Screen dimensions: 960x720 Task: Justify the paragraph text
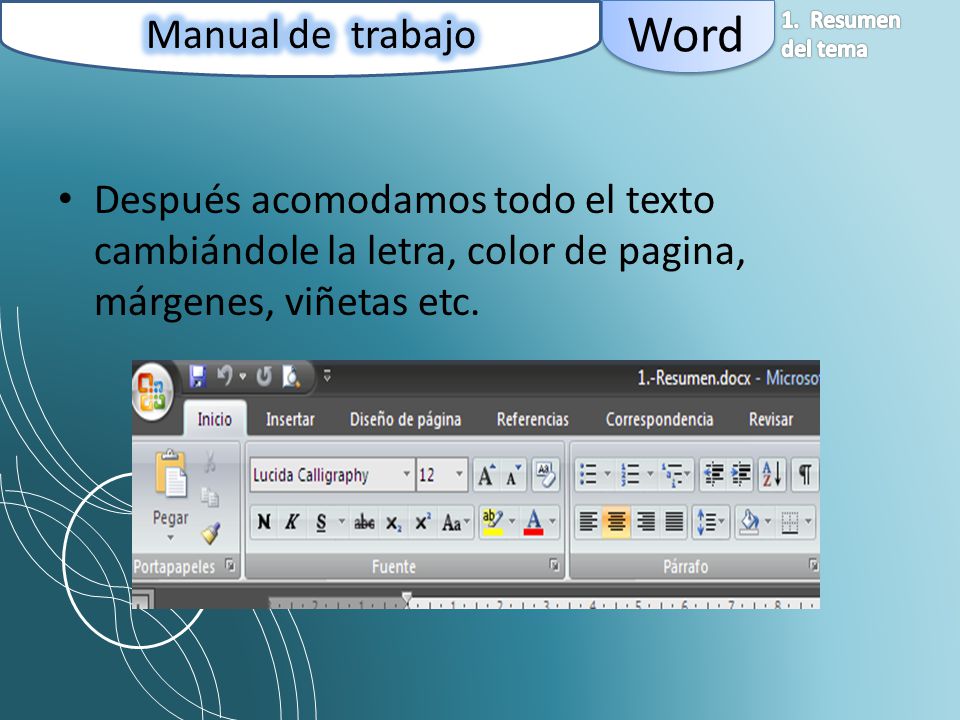pyautogui.click(x=674, y=522)
